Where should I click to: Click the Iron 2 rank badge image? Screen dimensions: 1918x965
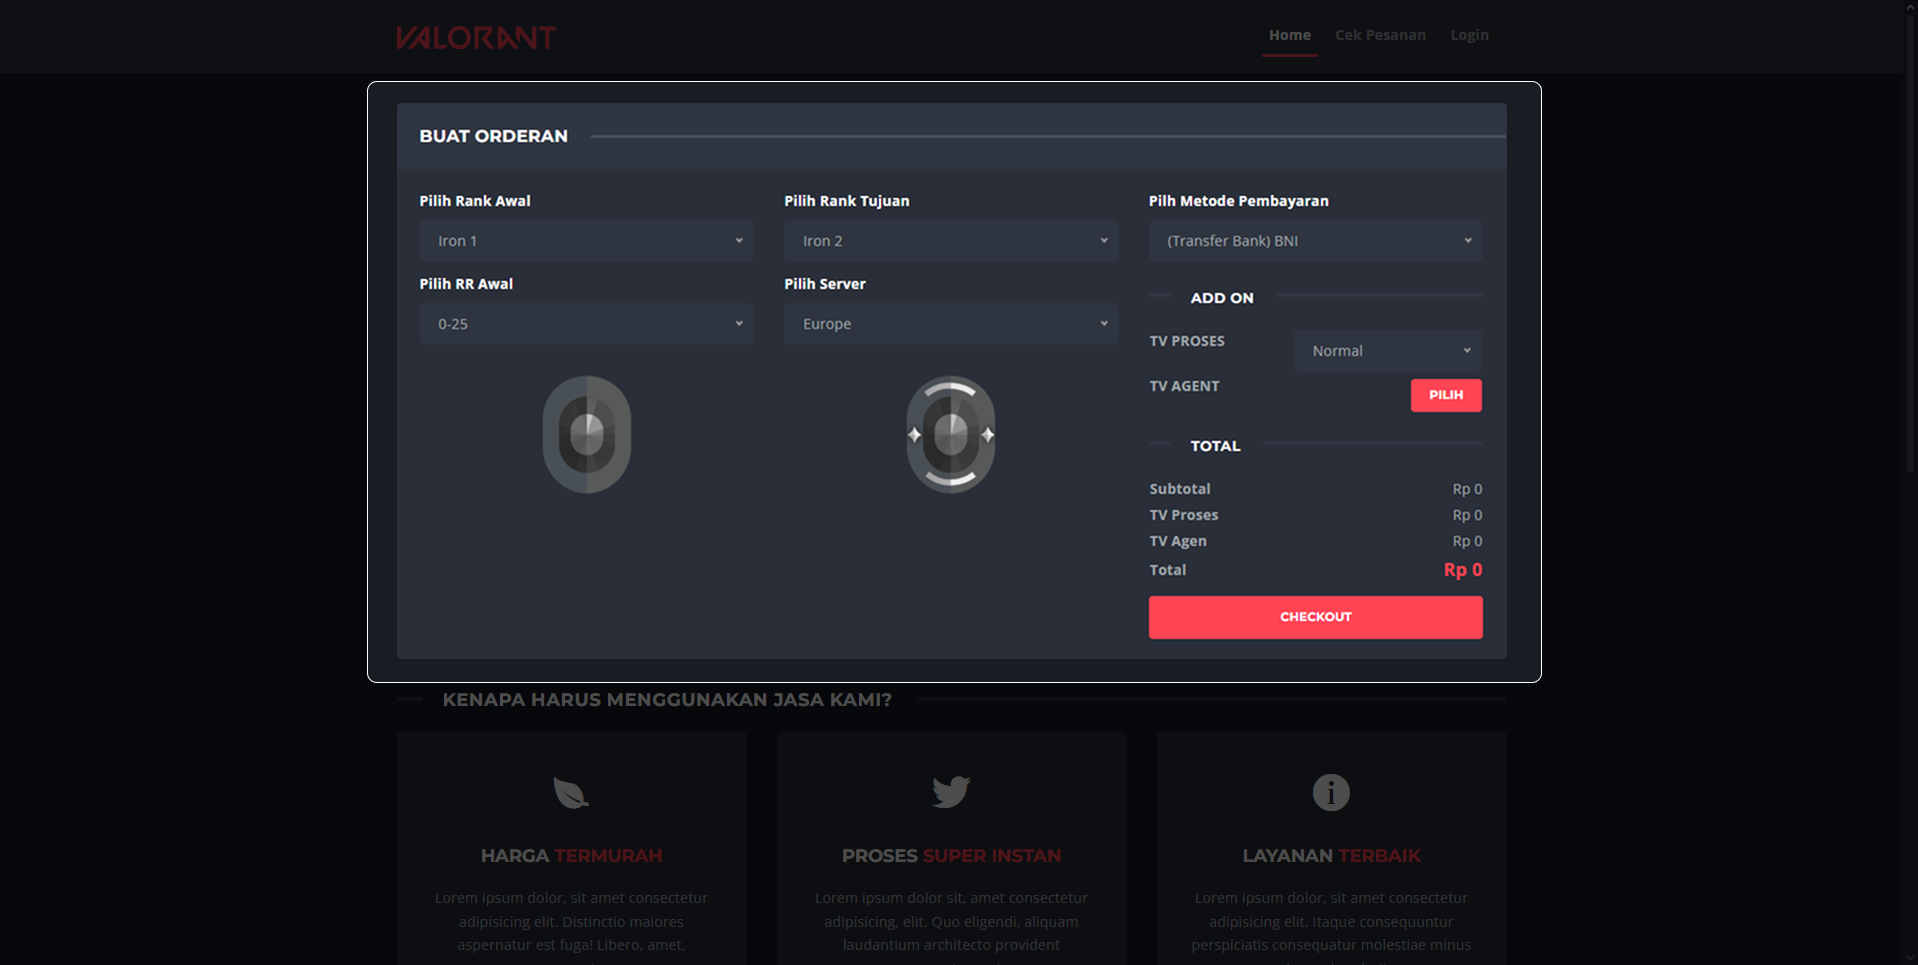tap(951, 434)
